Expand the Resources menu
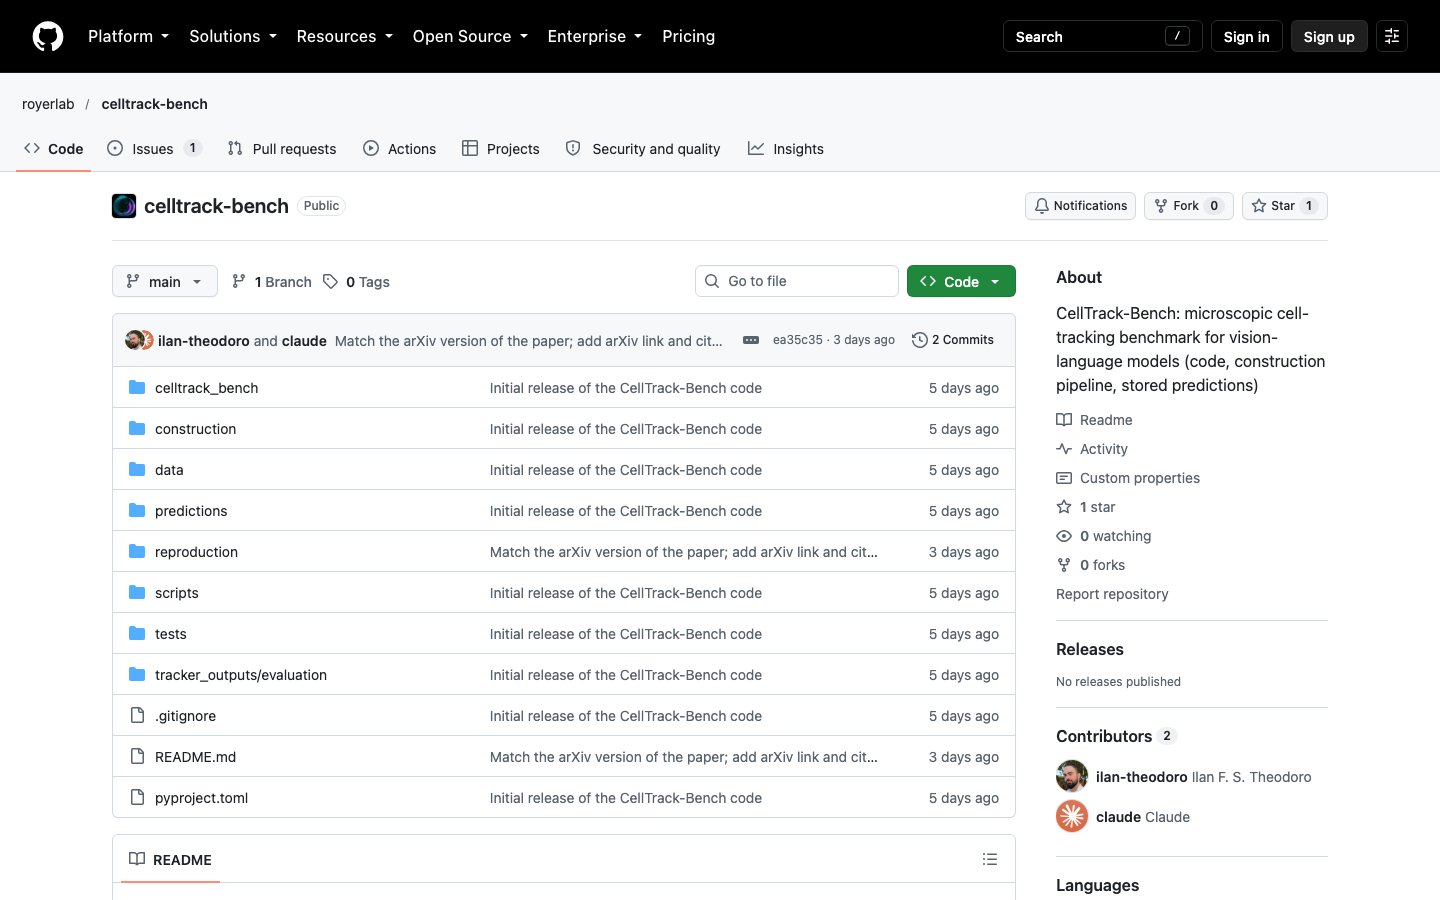 (344, 36)
